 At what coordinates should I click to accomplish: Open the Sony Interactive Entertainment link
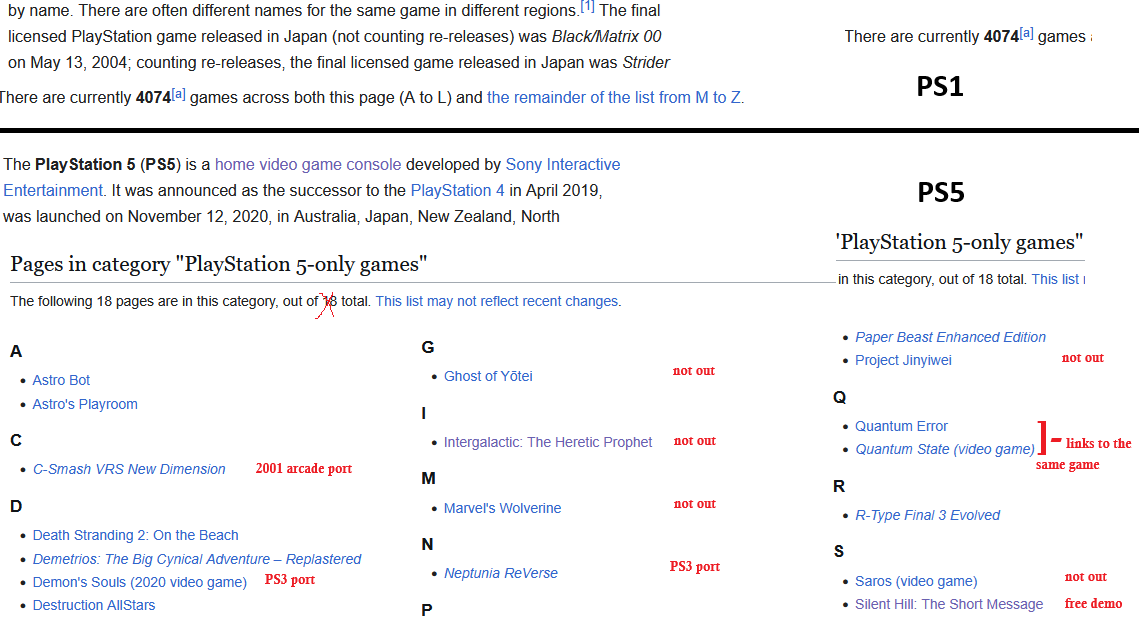[563, 164]
